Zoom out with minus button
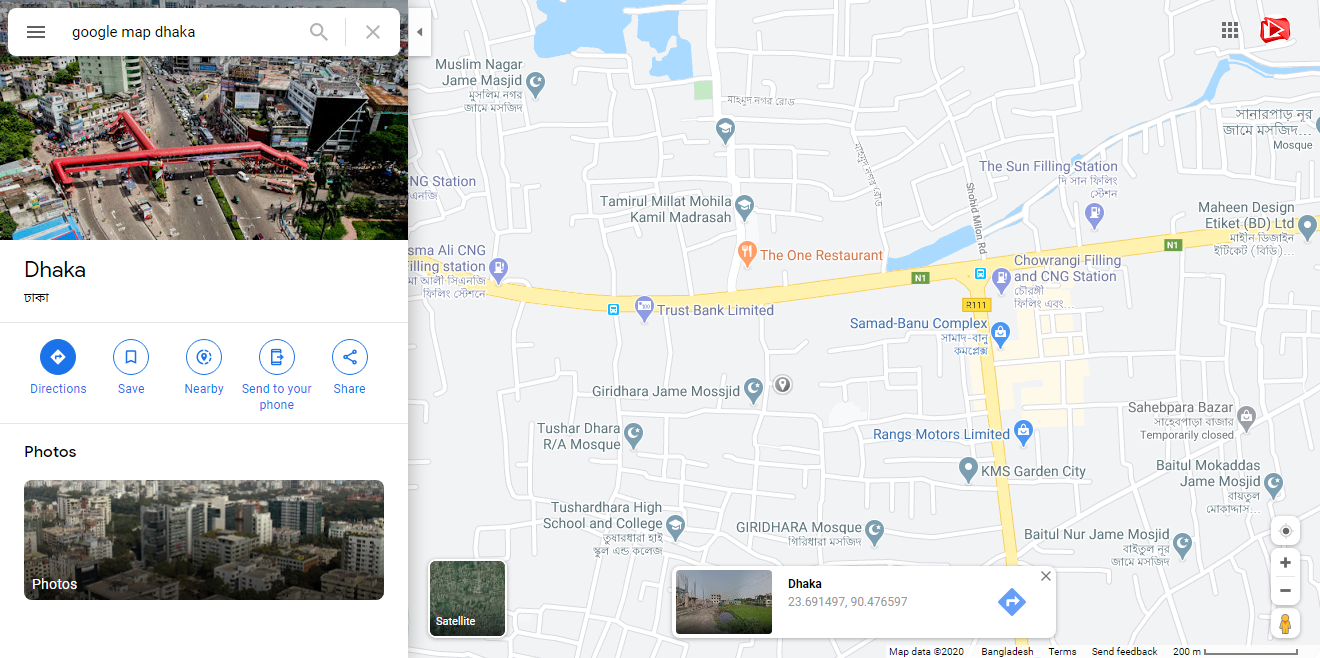The width and height of the screenshot is (1320, 658). click(1285, 591)
